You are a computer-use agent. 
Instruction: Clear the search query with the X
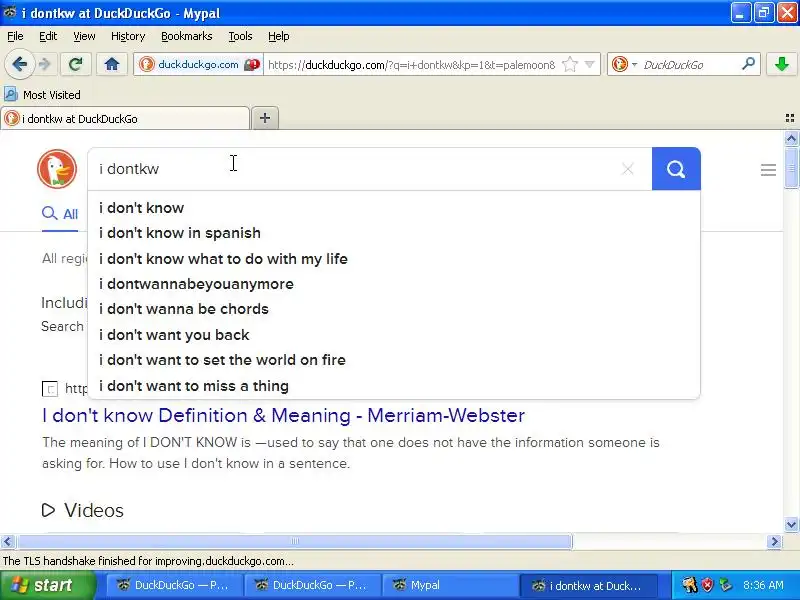[628, 169]
